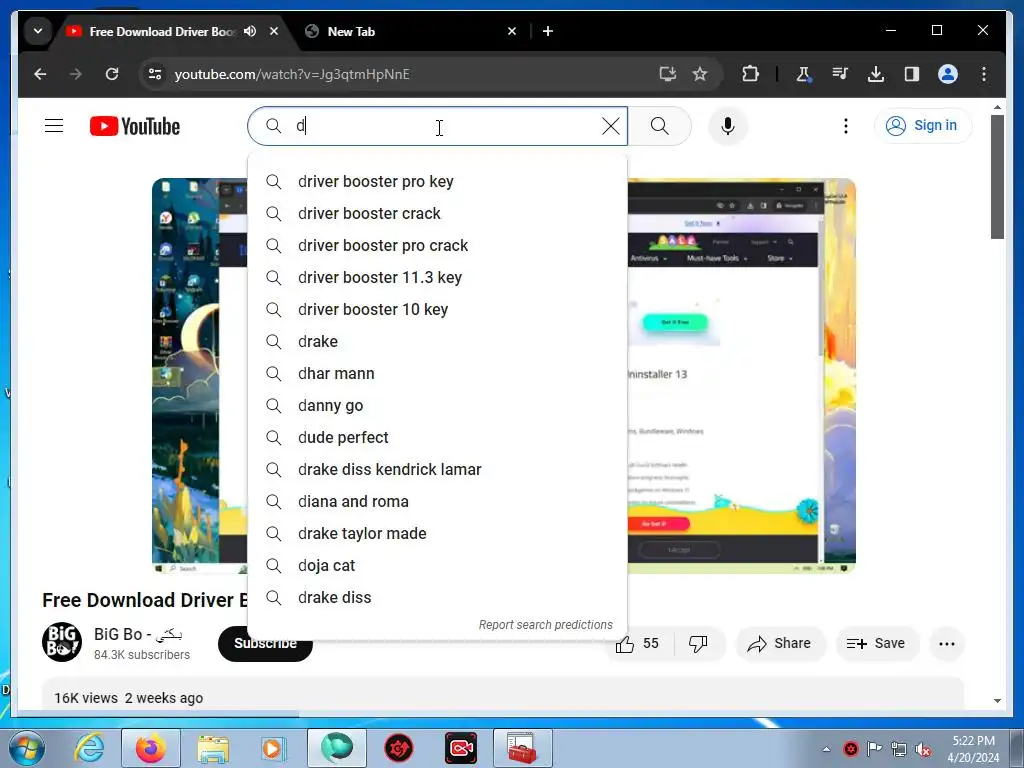Like the video showing 55 likes
The image size is (1024, 768).
(x=637, y=644)
